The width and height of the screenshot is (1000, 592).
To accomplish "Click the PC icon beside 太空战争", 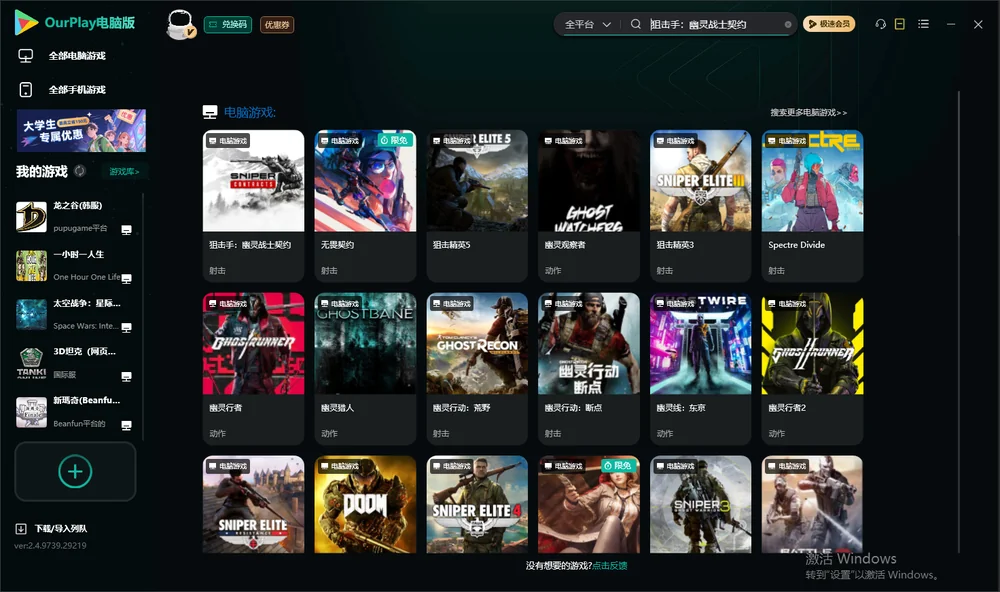I will coord(126,328).
